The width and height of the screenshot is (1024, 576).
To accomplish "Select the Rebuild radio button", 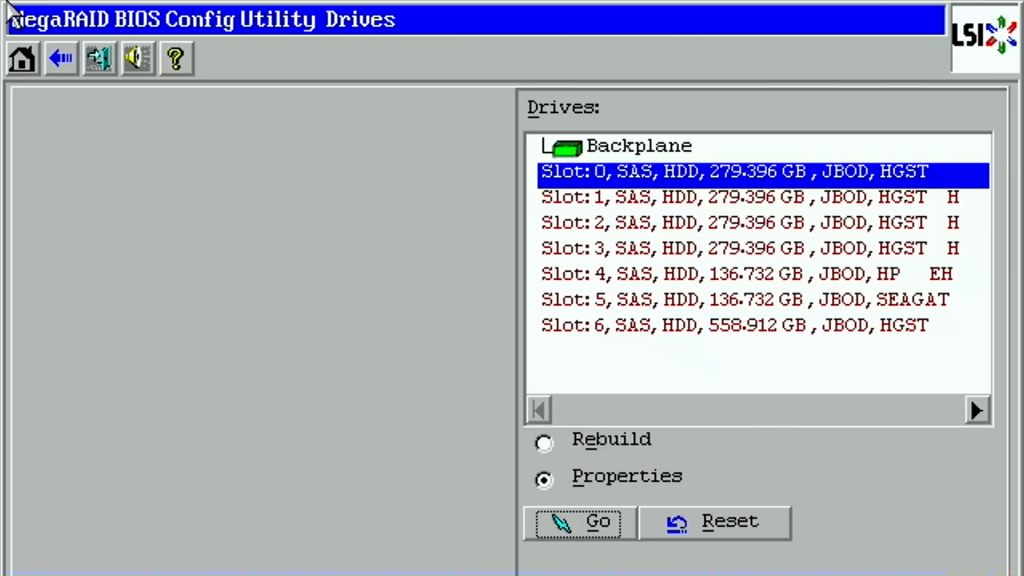I will [x=543, y=443].
